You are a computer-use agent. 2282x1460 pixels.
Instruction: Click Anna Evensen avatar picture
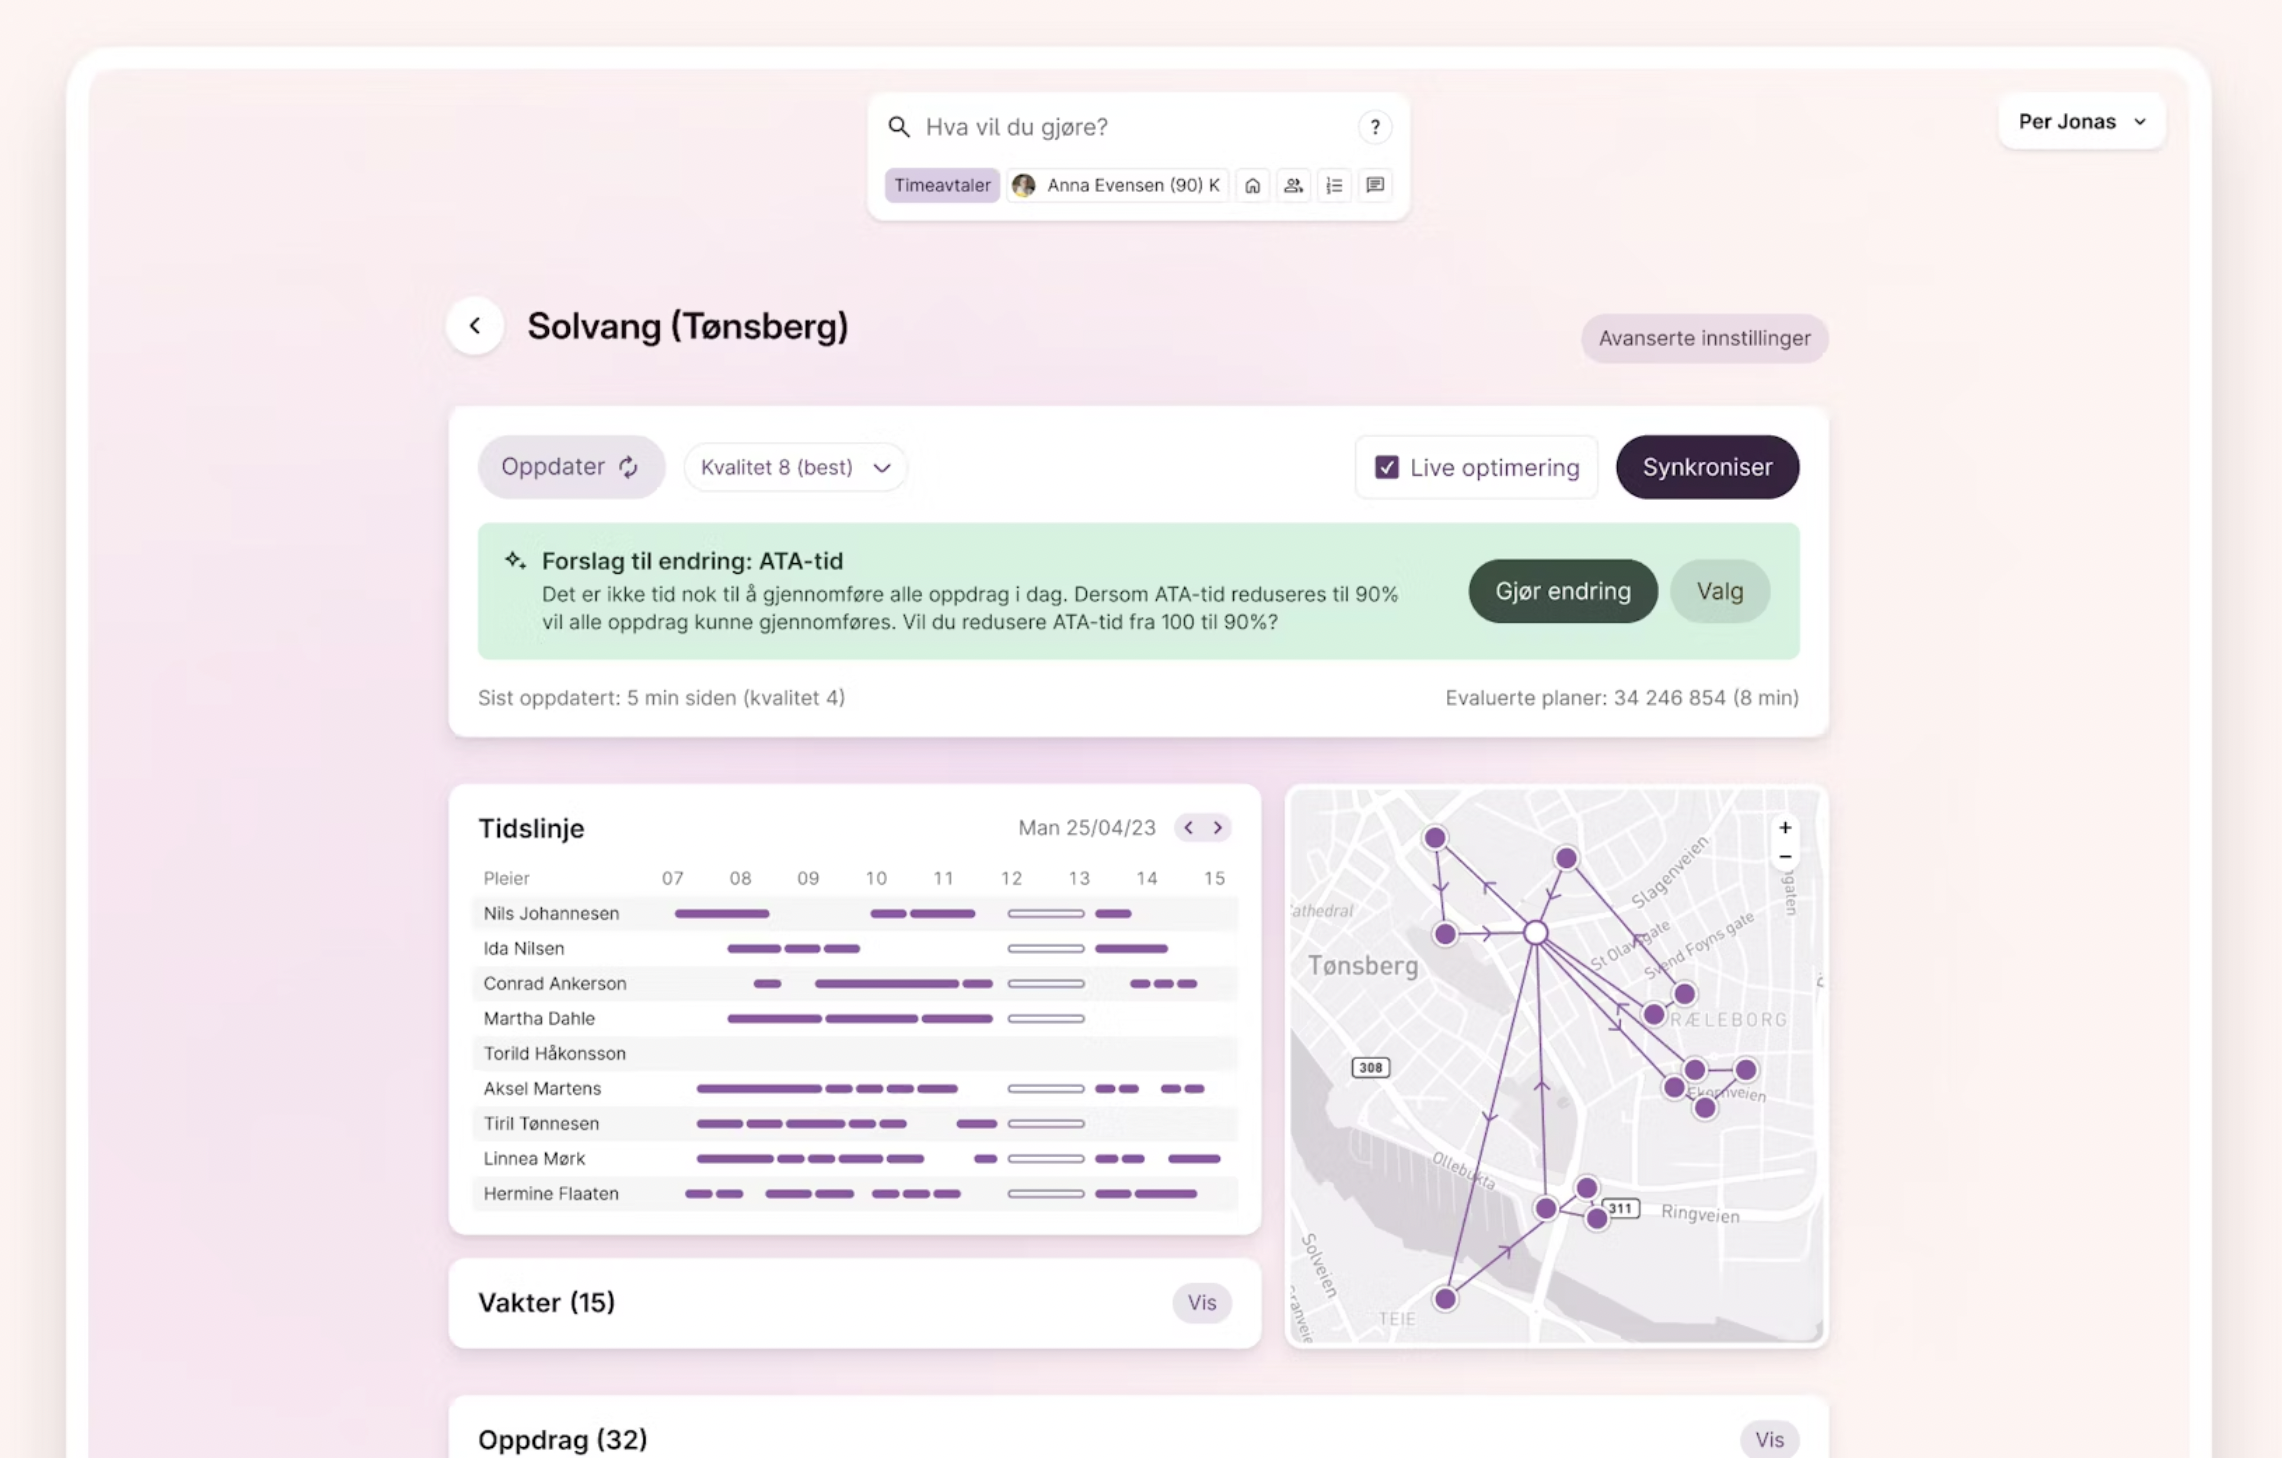click(x=1023, y=186)
